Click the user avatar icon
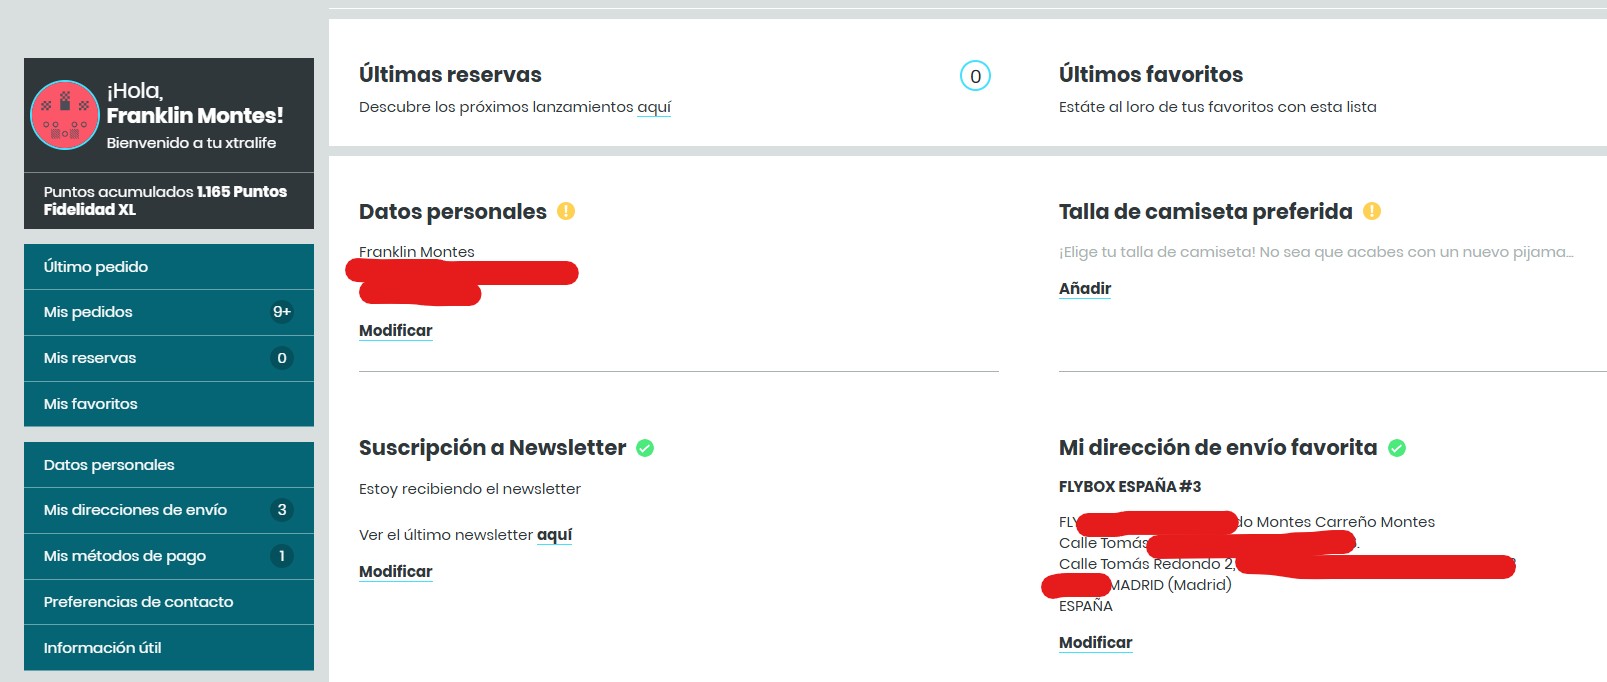 point(65,115)
